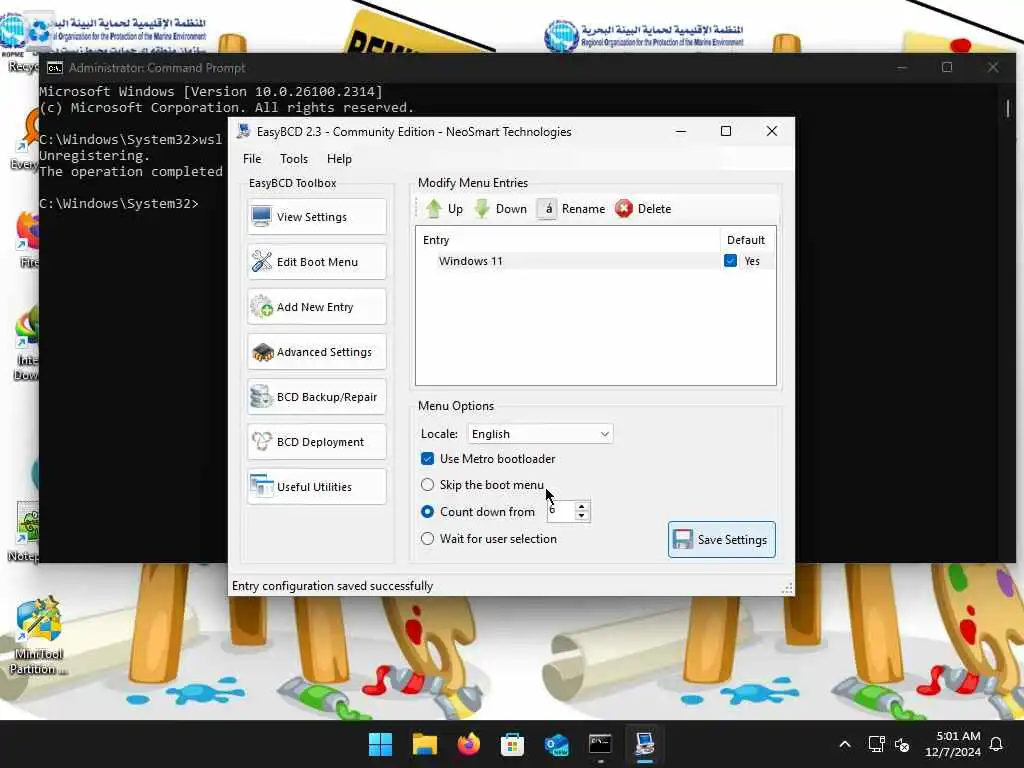The width and height of the screenshot is (1024, 768).
Task: Increase countdown seconds with up arrow
Action: click(x=581, y=506)
